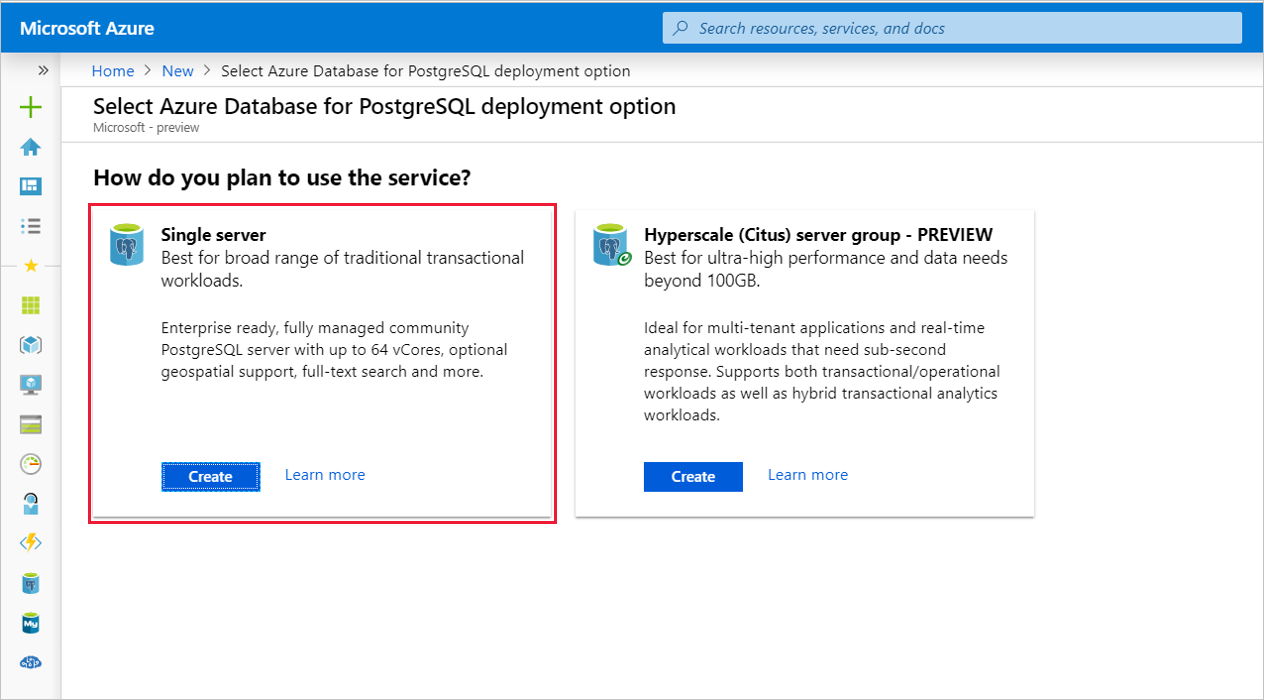Open All services list icon
The width and height of the screenshot is (1264, 700).
click(x=31, y=226)
